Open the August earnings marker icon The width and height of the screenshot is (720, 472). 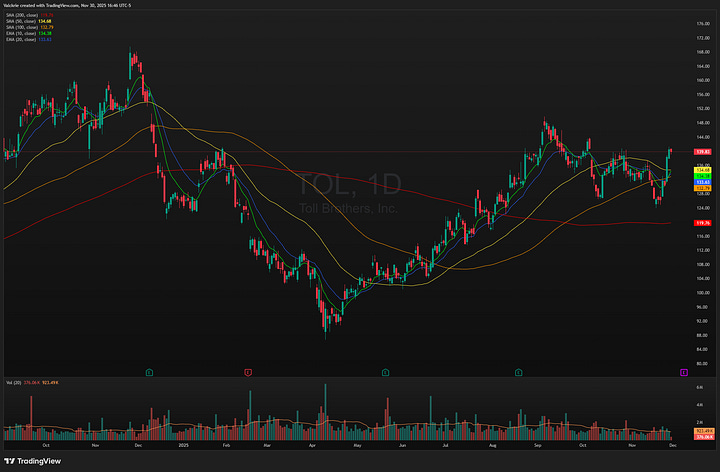point(518,372)
